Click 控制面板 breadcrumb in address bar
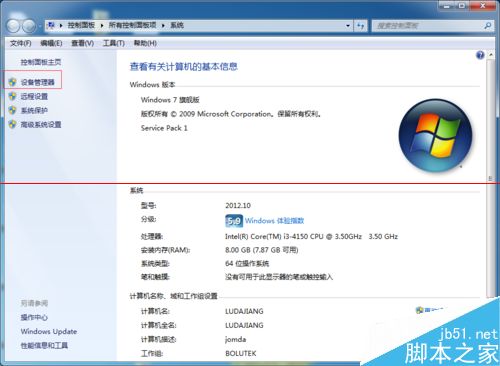 (81, 25)
